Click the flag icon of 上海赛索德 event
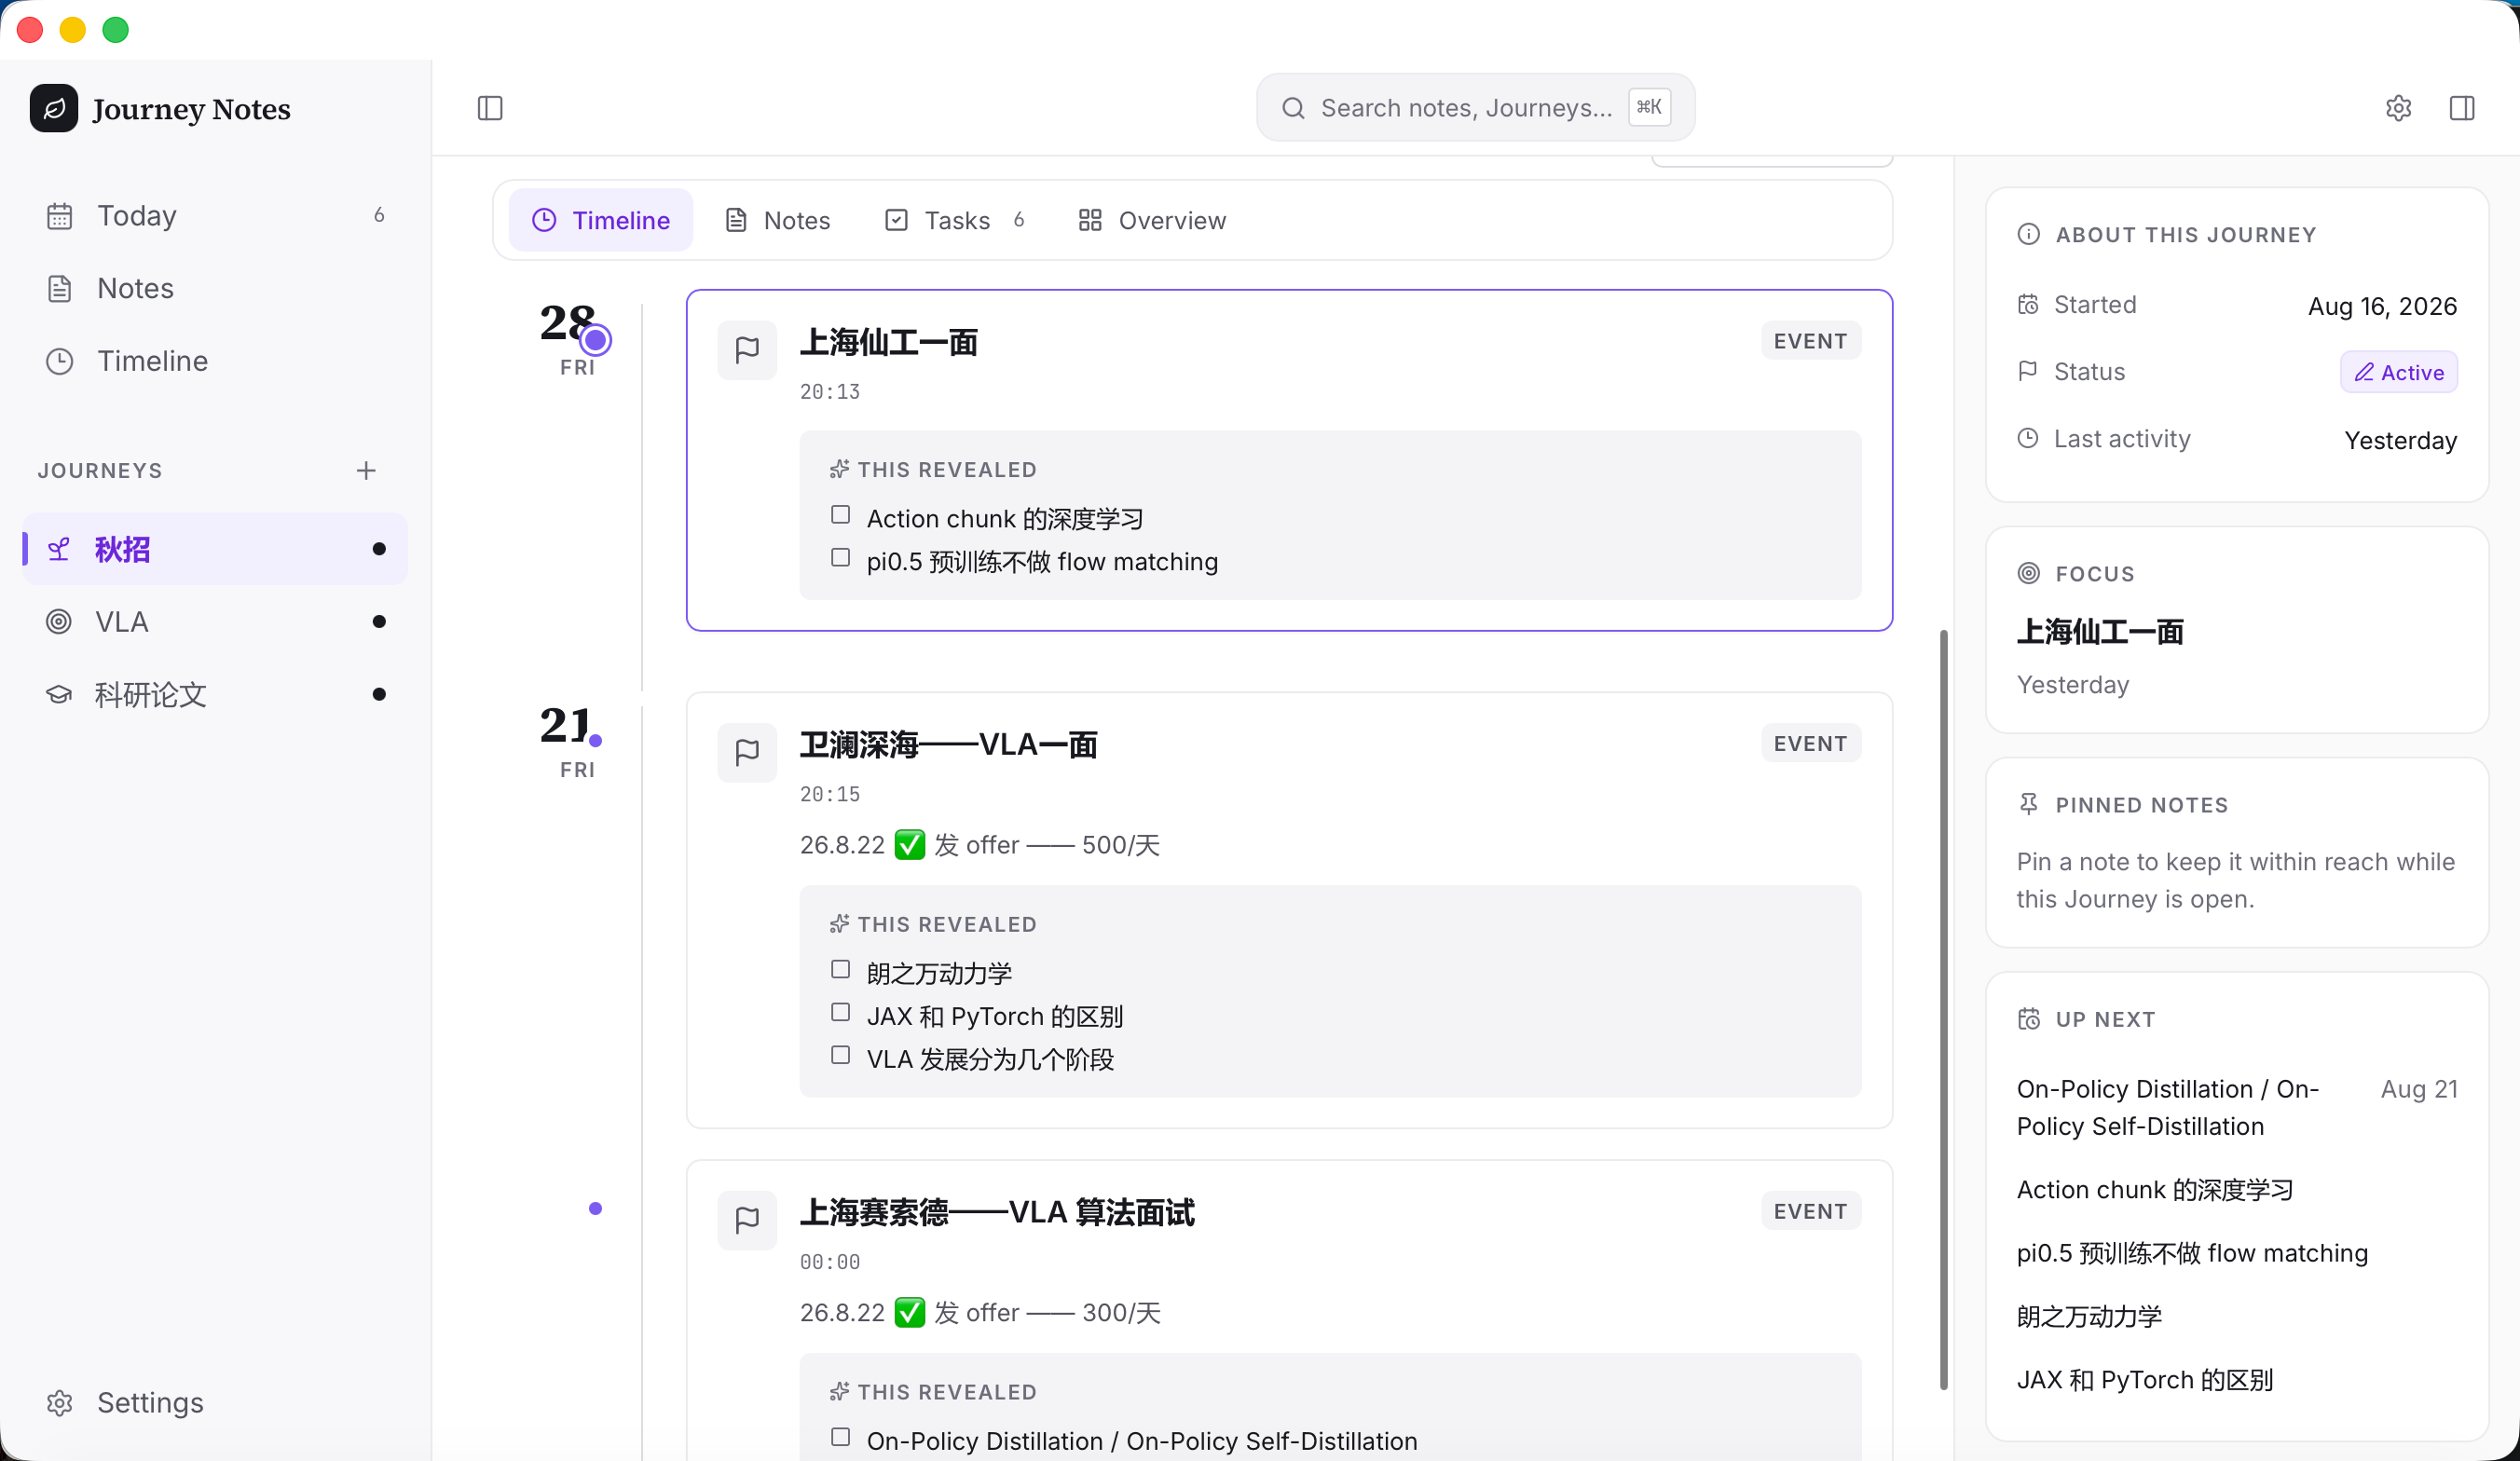2520x1461 pixels. click(x=747, y=1220)
